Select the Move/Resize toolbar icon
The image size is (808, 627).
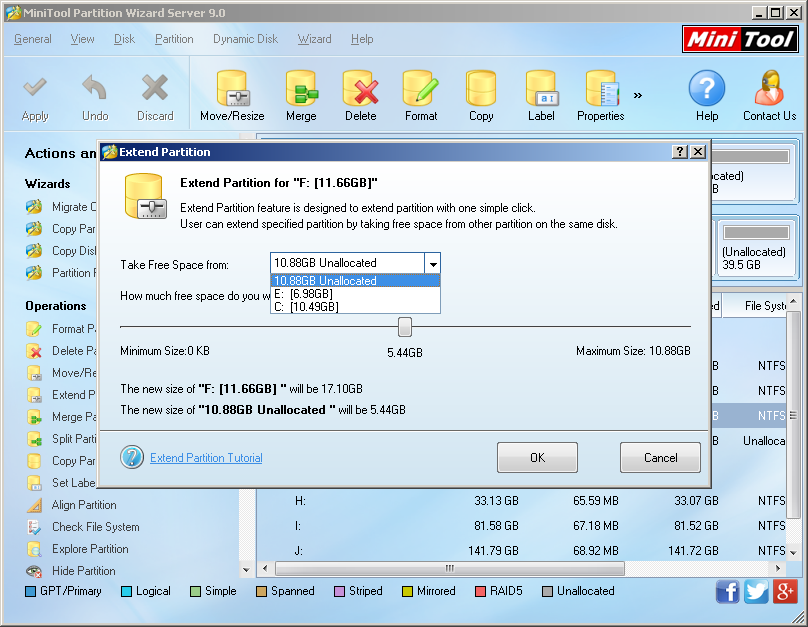pyautogui.click(x=232, y=89)
